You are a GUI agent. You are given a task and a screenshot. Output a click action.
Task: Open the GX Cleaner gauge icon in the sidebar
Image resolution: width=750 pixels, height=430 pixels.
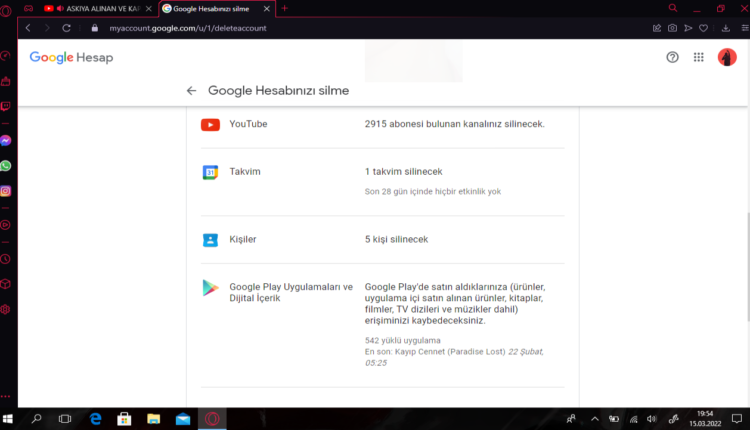pyautogui.click(x=6, y=56)
